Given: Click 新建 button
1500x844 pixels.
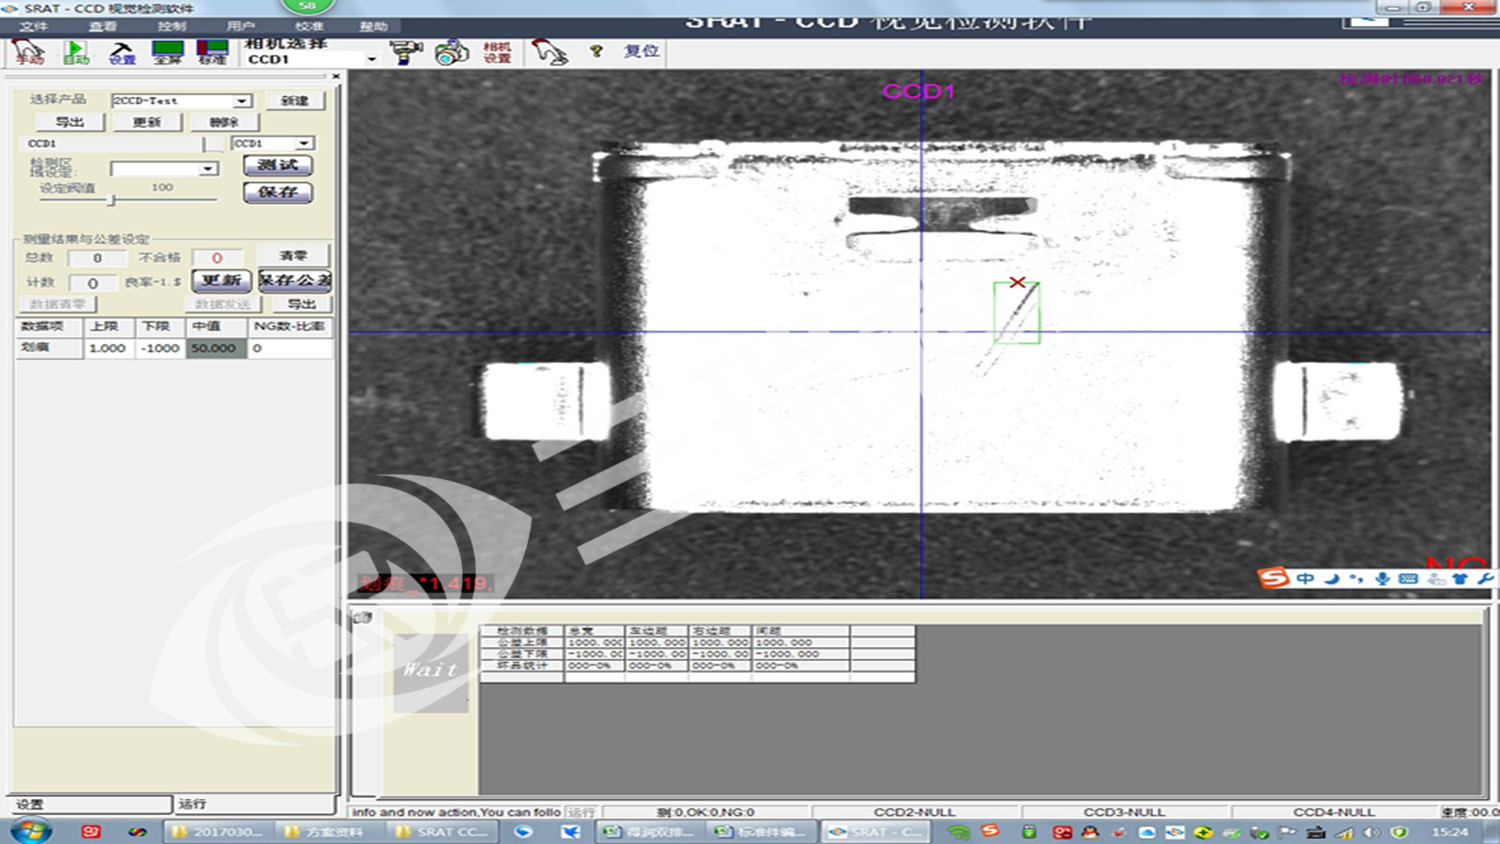Looking at the screenshot, I should [x=295, y=101].
